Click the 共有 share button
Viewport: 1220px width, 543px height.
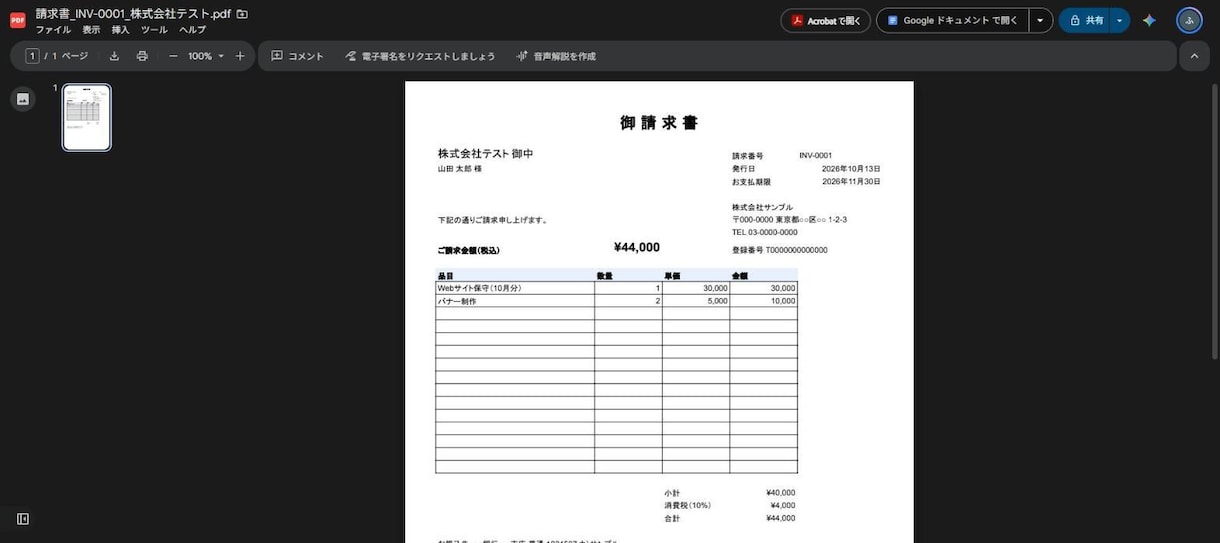pyautogui.click(x=1084, y=20)
